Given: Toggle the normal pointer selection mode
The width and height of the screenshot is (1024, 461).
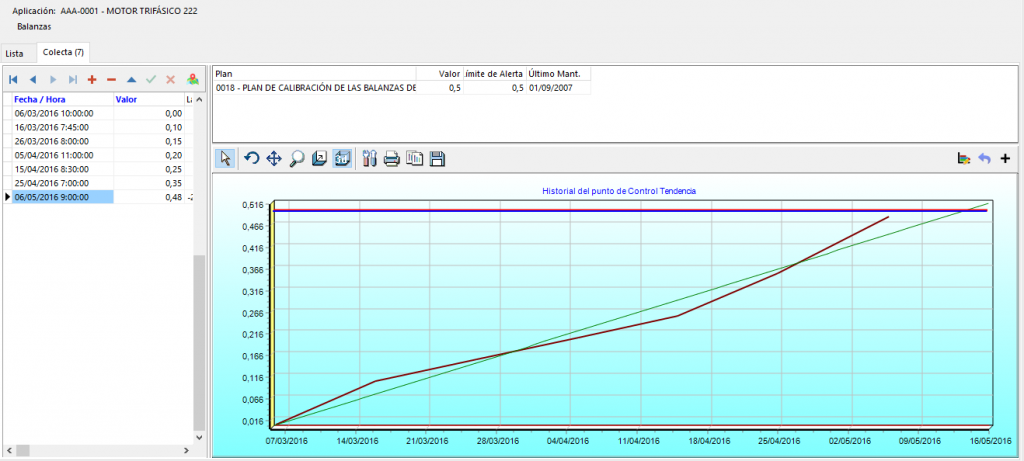Looking at the screenshot, I should pyautogui.click(x=225, y=158).
